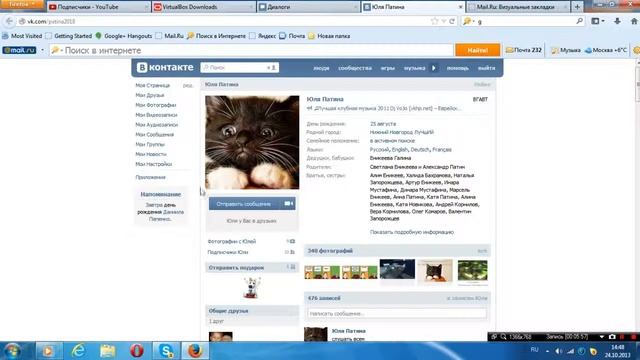Open the Firefox downloads arrow icon
The height and width of the screenshot is (360, 640).
(x=617, y=21)
